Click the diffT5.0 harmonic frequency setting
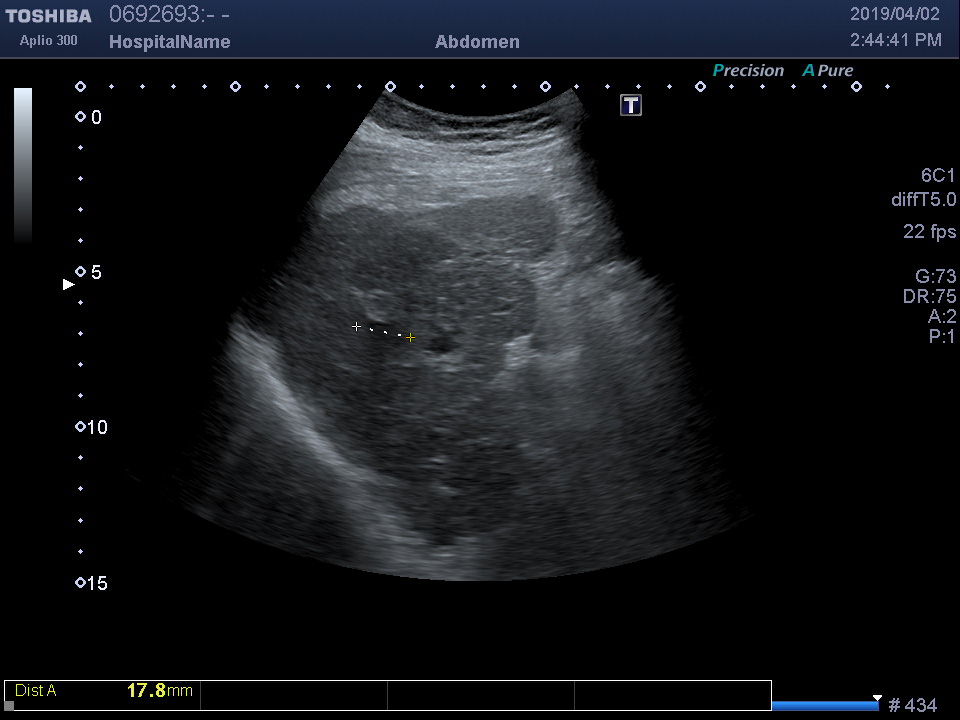Image resolution: width=960 pixels, height=720 pixels. click(x=923, y=200)
